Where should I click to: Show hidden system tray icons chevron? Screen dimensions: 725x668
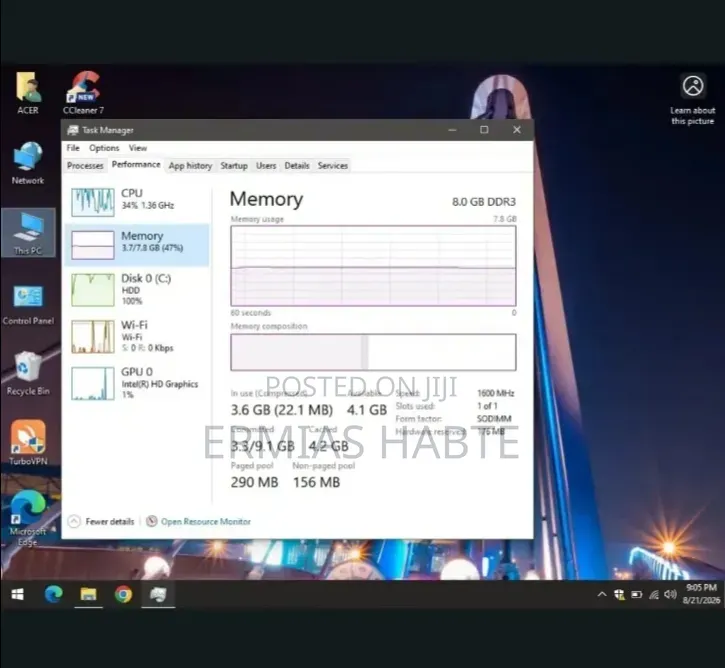(602, 594)
